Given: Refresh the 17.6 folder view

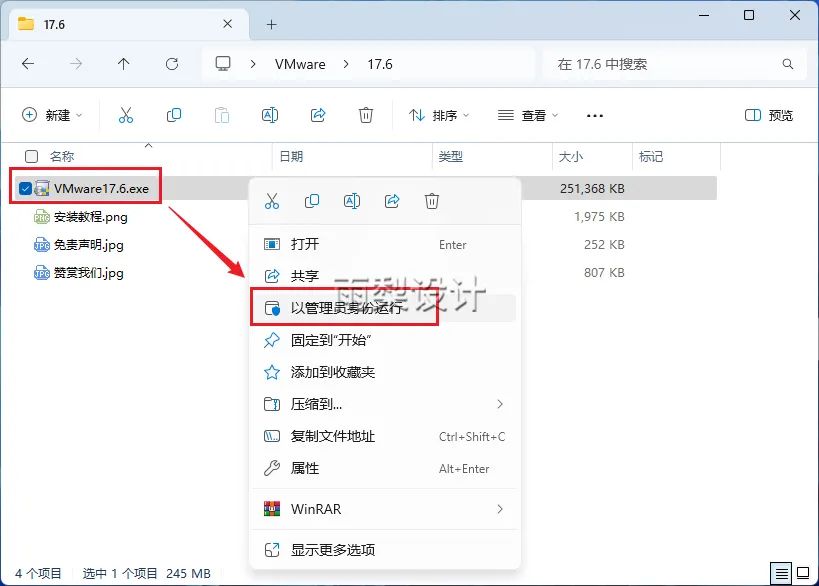Looking at the screenshot, I should (172, 64).
